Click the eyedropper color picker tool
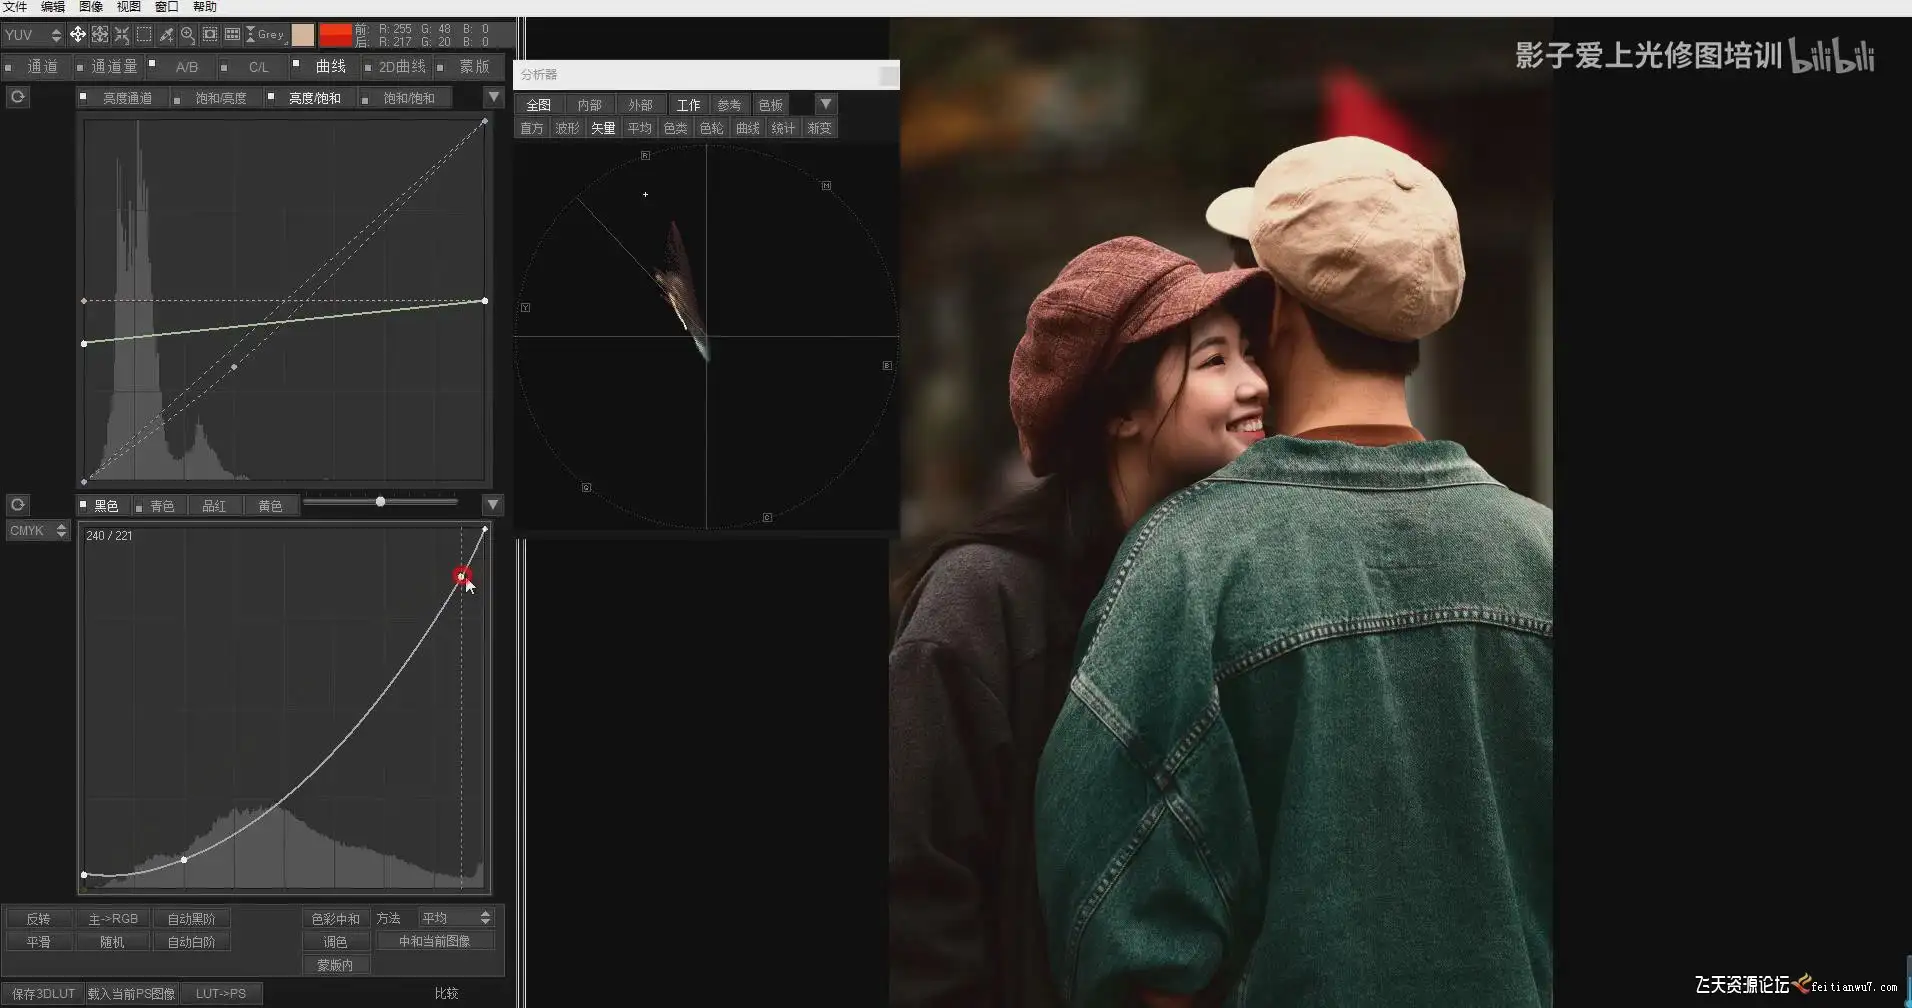This screenshot has width=1912, height=1008. pyautogui.click(x=166, y=34)
